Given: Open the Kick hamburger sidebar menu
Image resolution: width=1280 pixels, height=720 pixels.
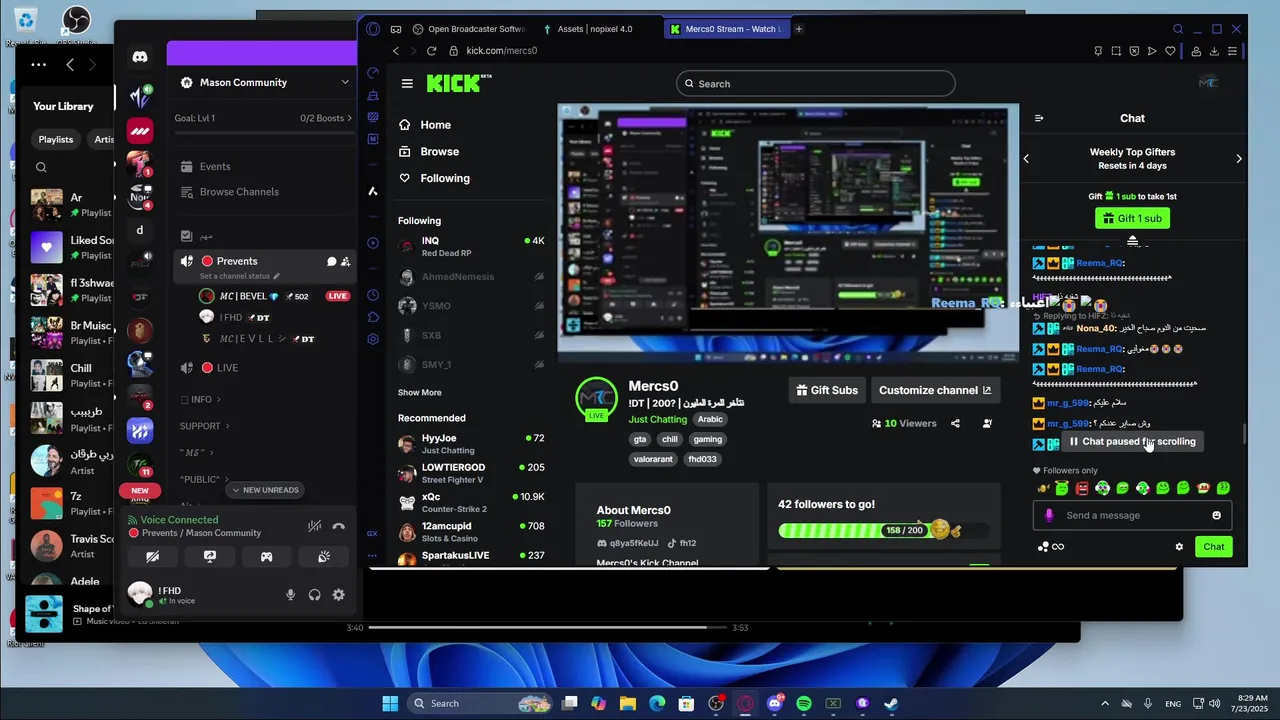Looking at the screenshot, I should click(407, 84).
